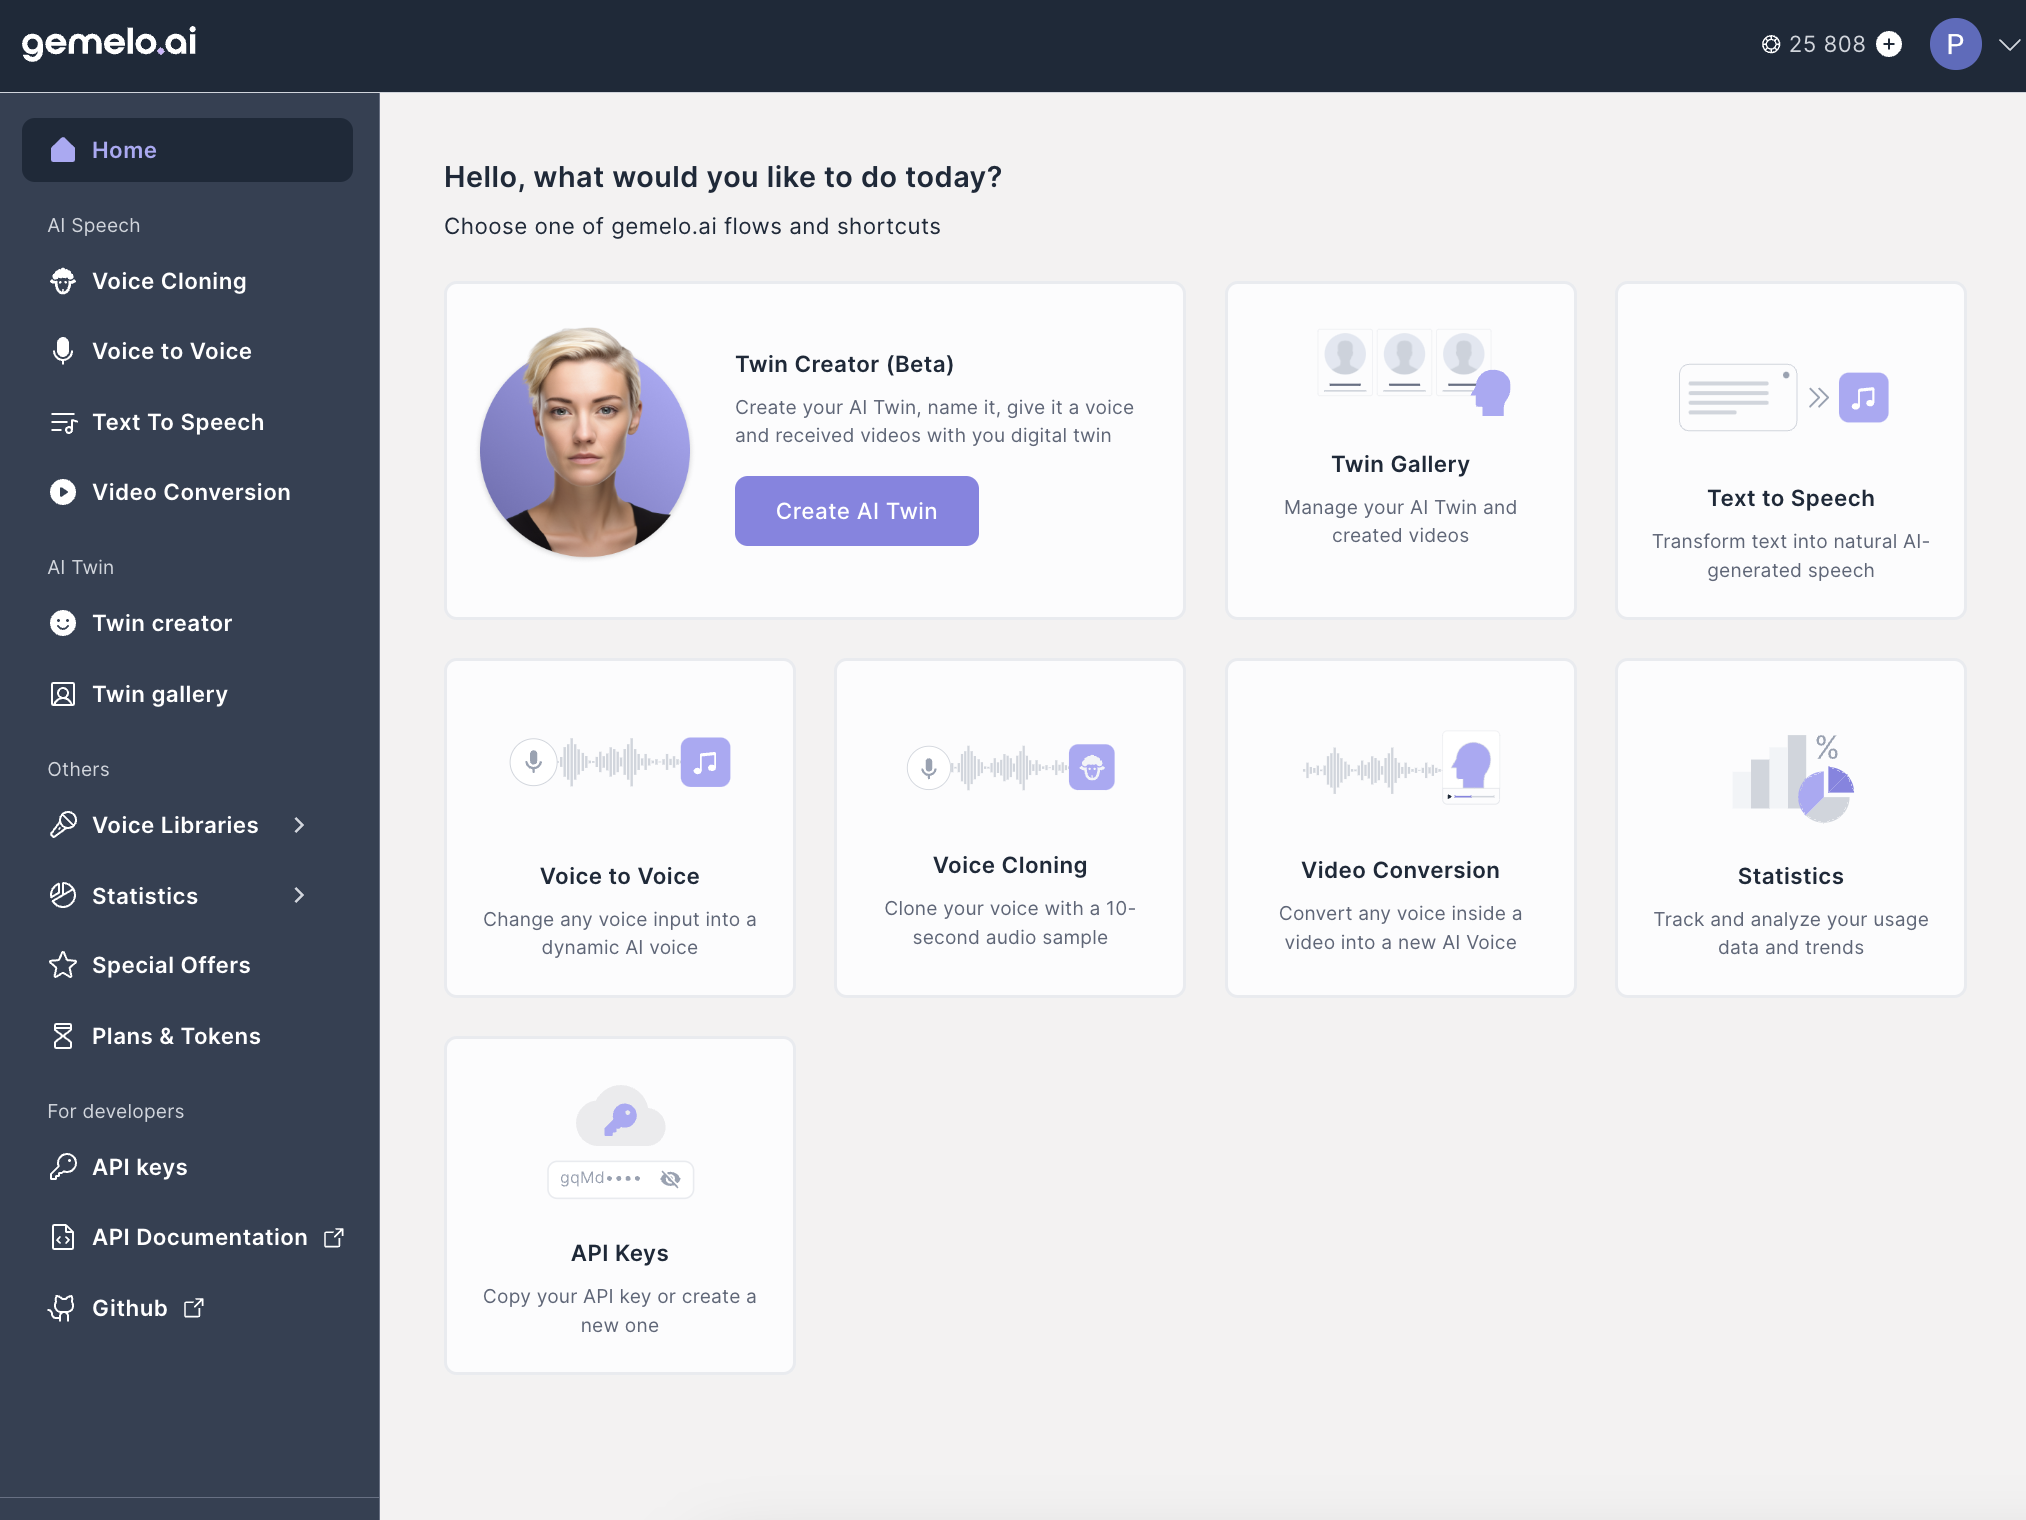Image resolution: width=2026 pixels, height=1520 pixels.
Task: Click the AI twin portrait thumbnail
Action: click(585, 442)
